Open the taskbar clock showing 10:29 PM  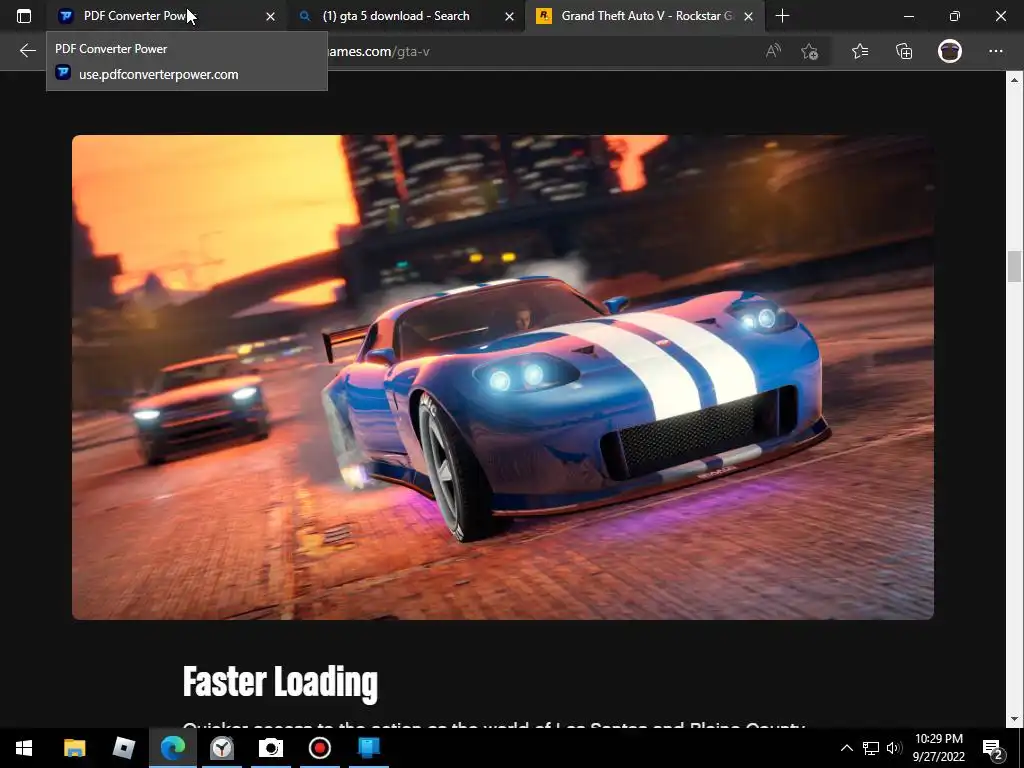938,748
